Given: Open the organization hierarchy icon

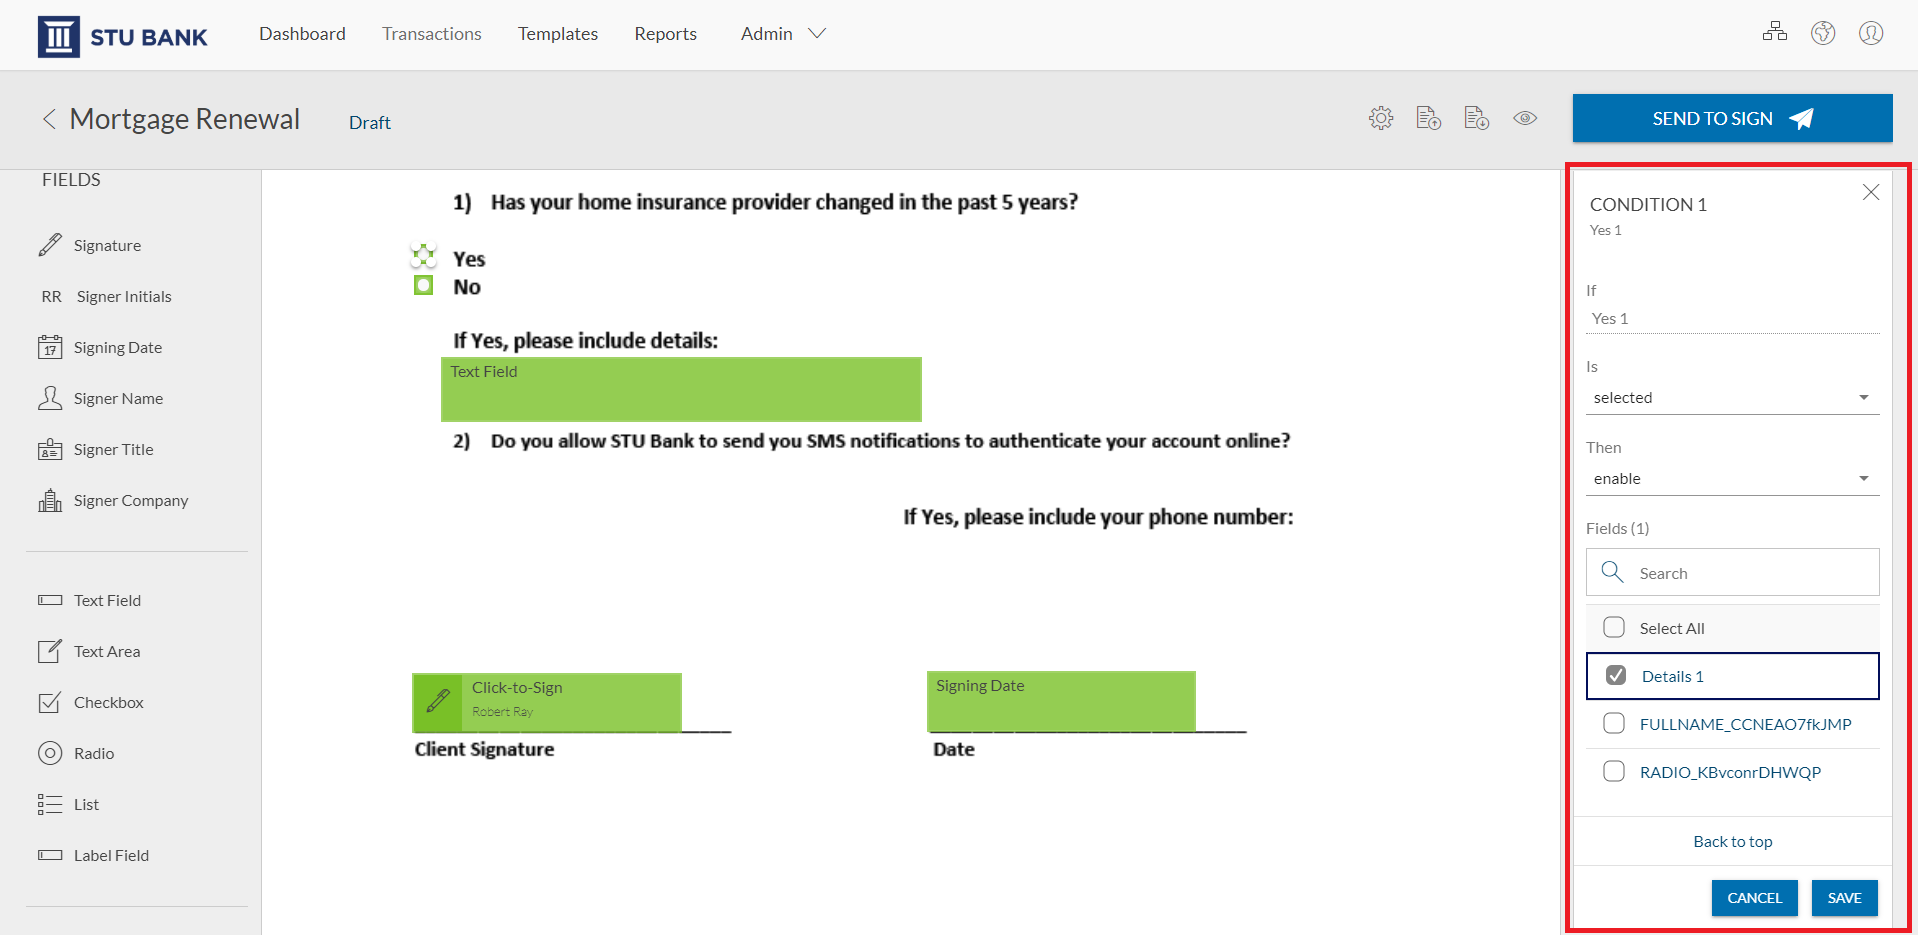Looking at the screenshot, I should point(1775,32).
